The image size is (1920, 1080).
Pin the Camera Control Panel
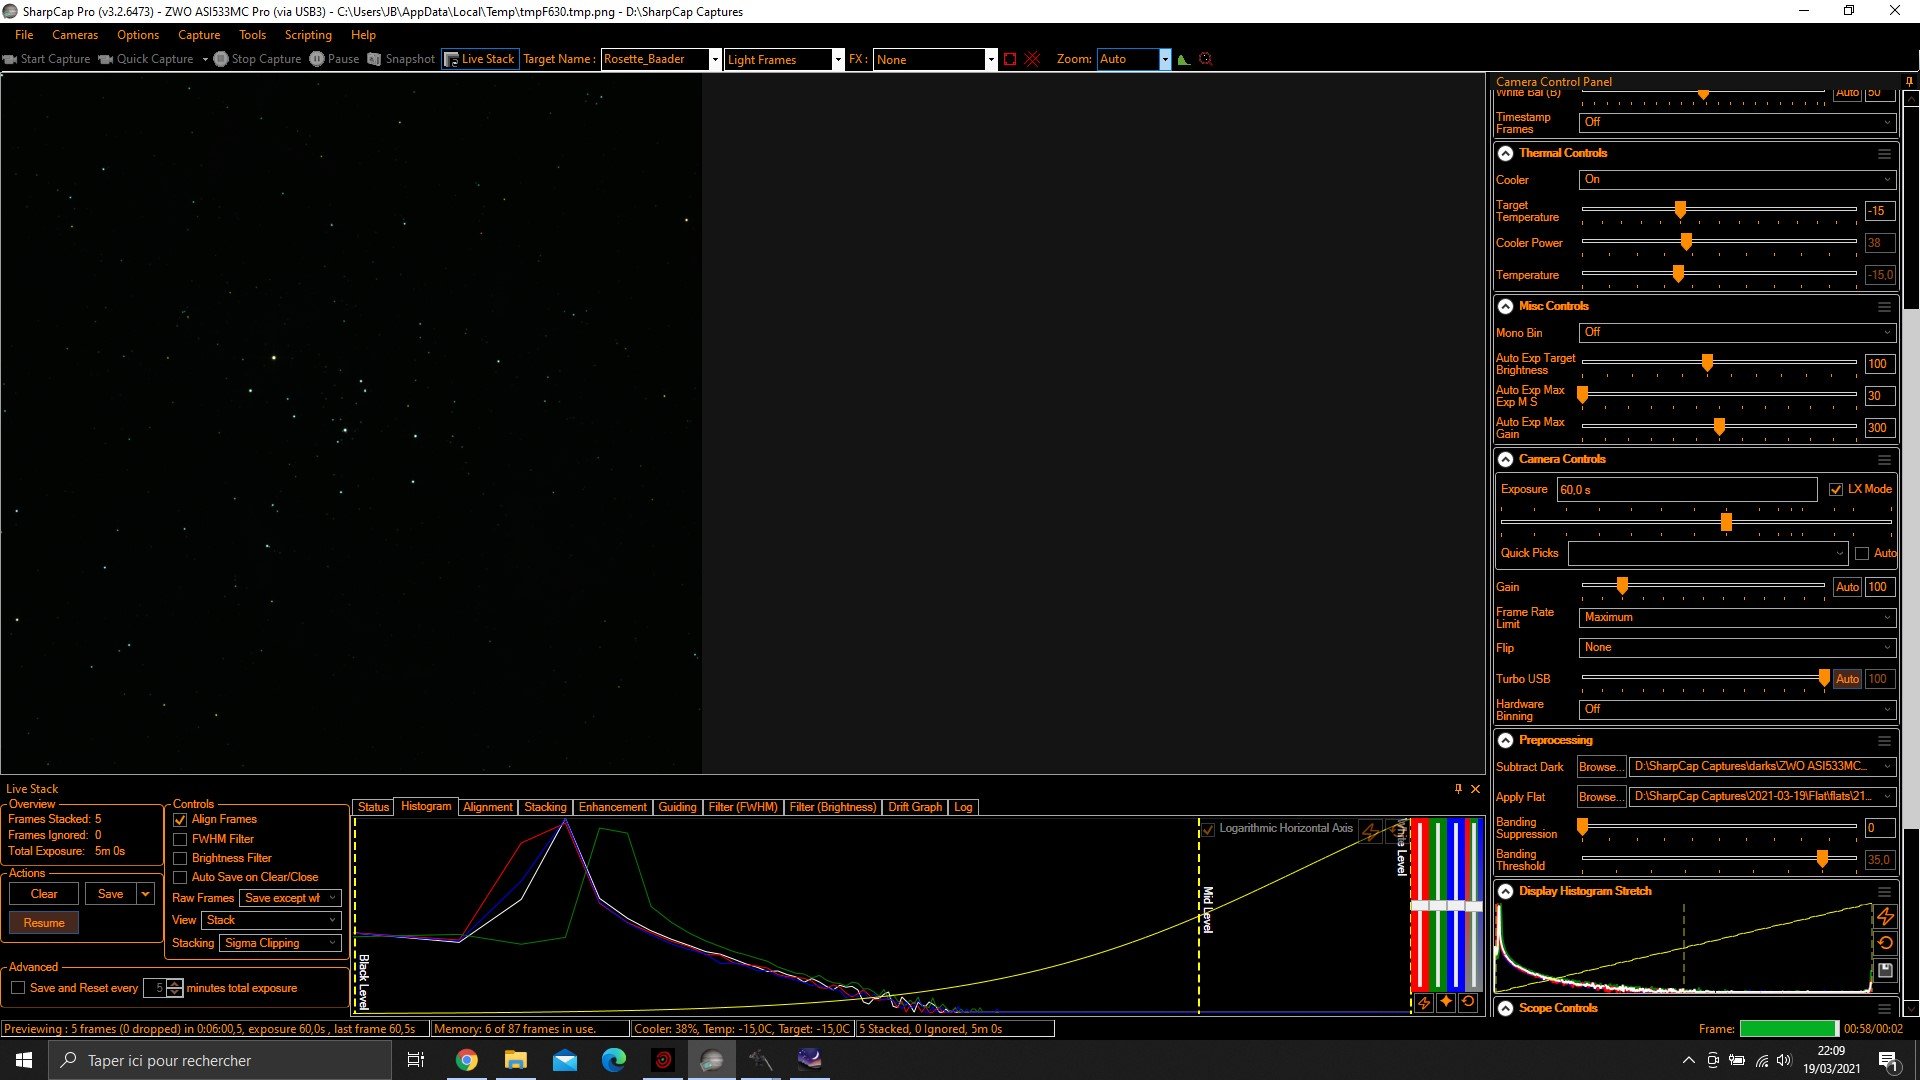1909,82
